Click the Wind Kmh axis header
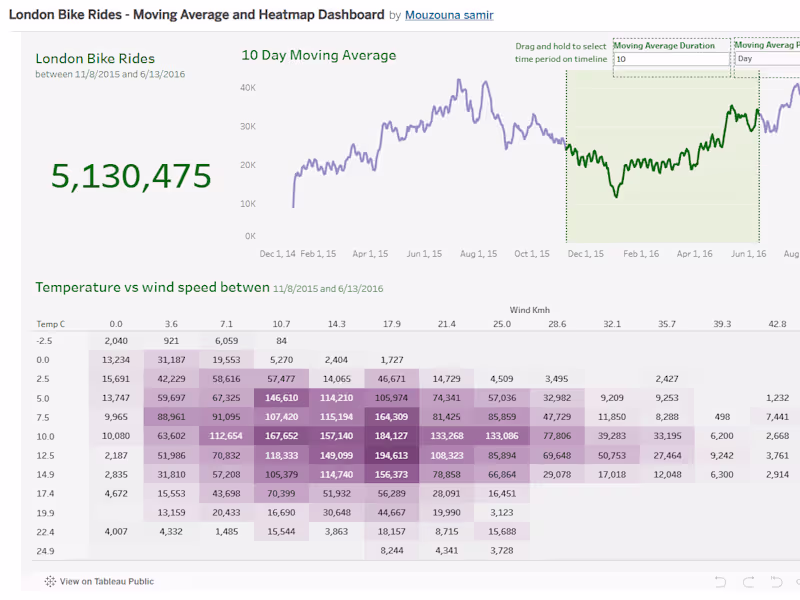Viewport: 800px width, 600px height. pos(529,310)
